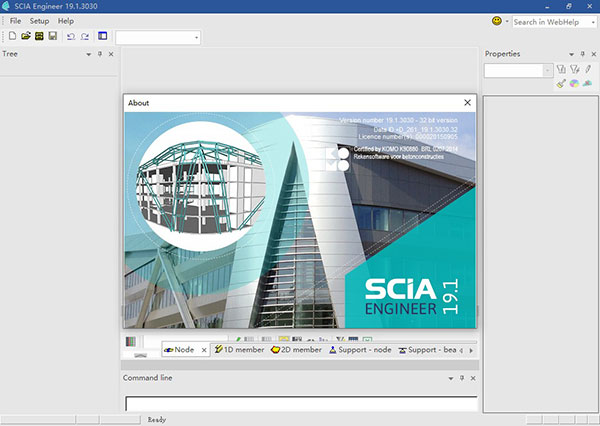Close the About dialog
The height and width of the screenshot is (426, 600).
(x=467, y=102)
